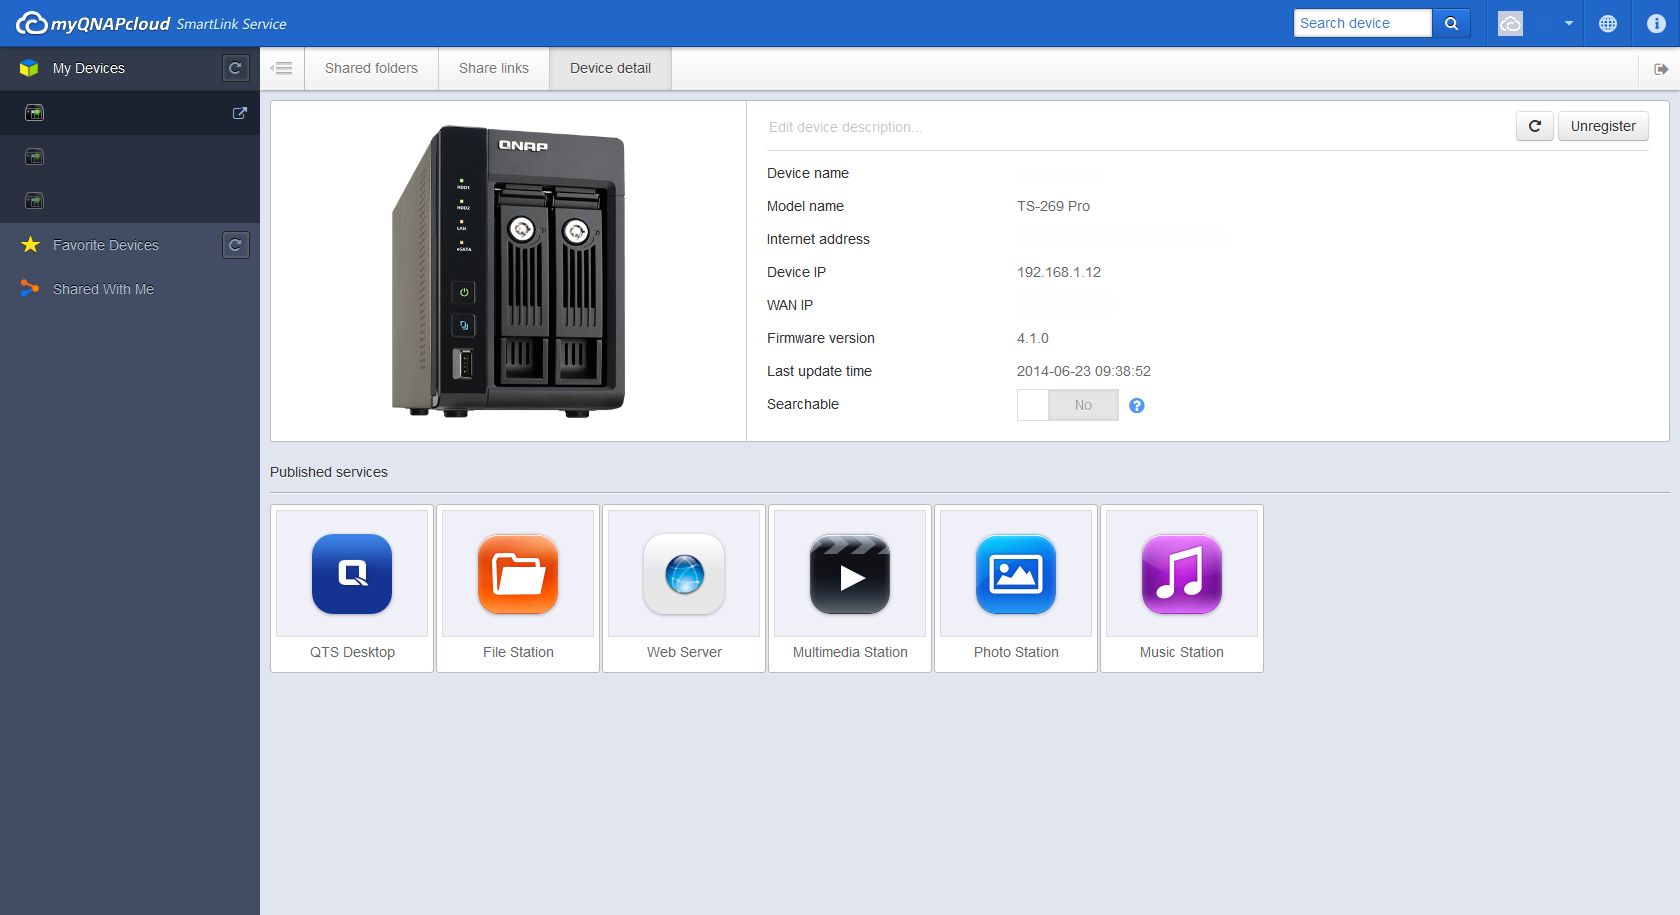1680x915 pixels.
Task: Click the myQNAPcloud logo in the header
Action: click(151, 23)
